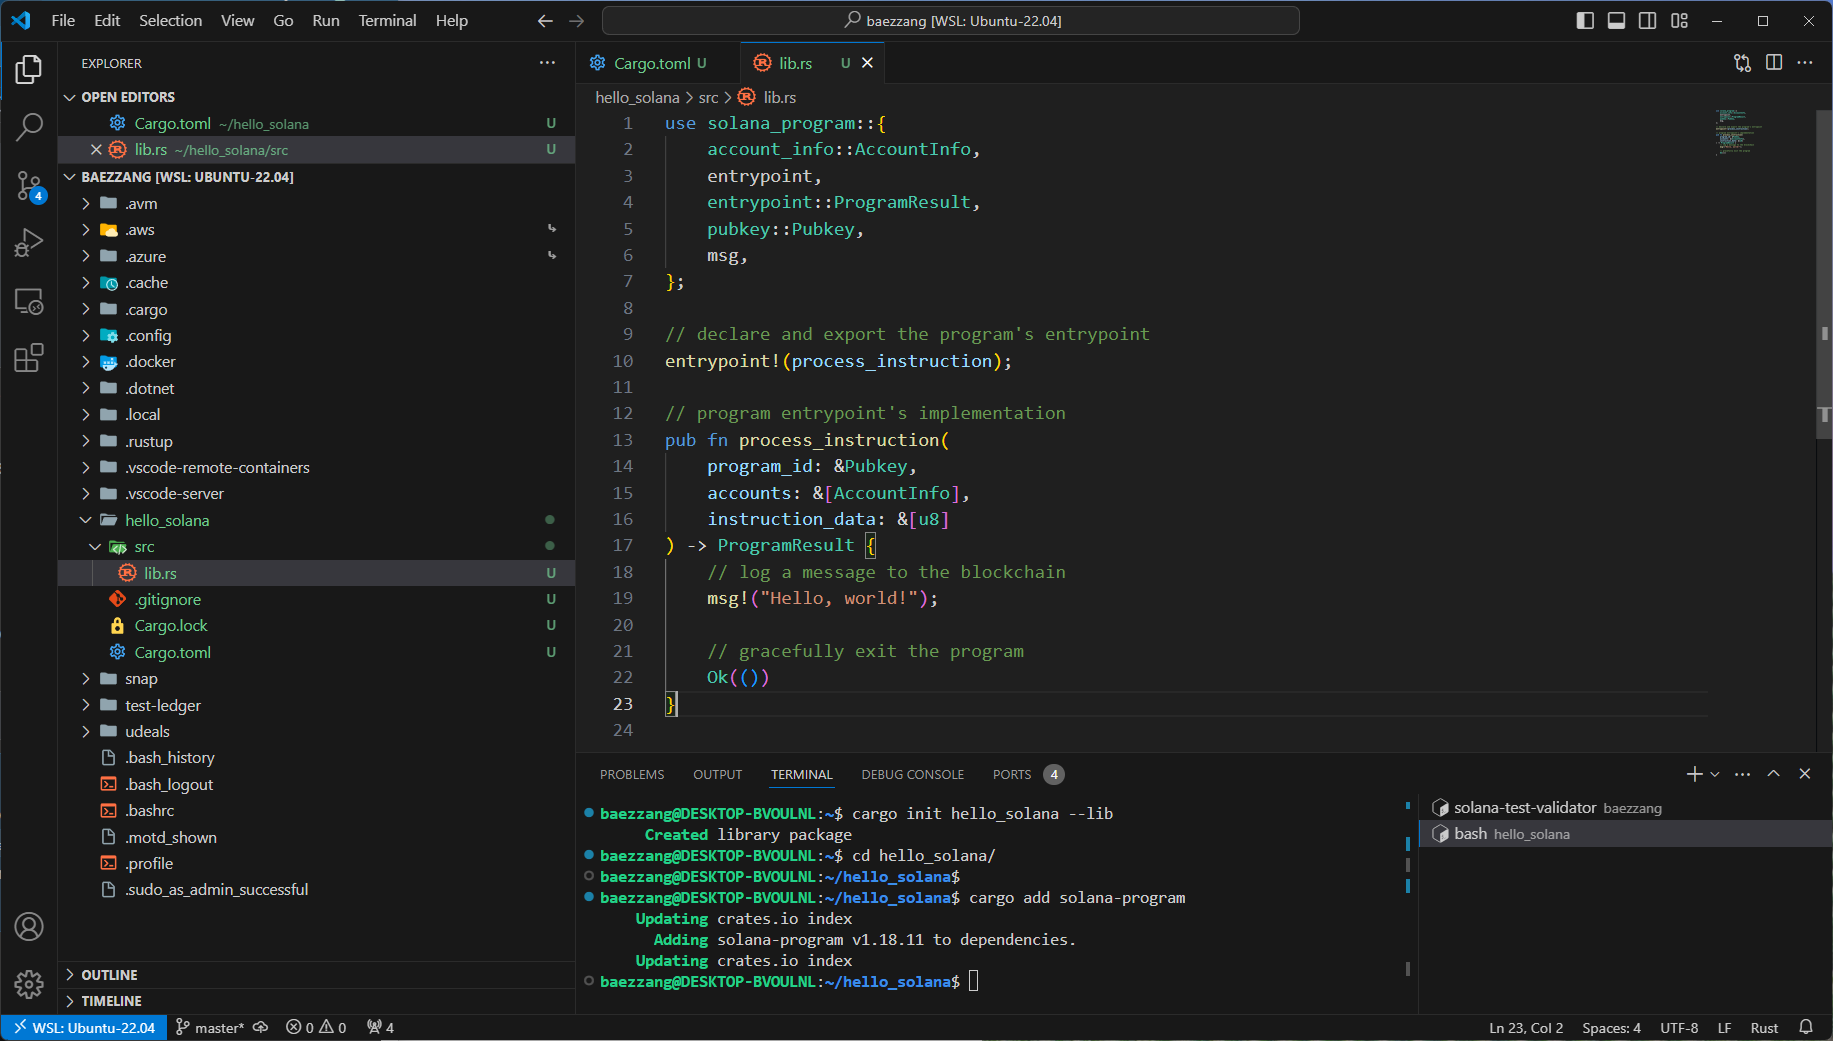Go forward using navigation arrow
The width and height of the screenshot is (1833, 1041).
point(577,21)
